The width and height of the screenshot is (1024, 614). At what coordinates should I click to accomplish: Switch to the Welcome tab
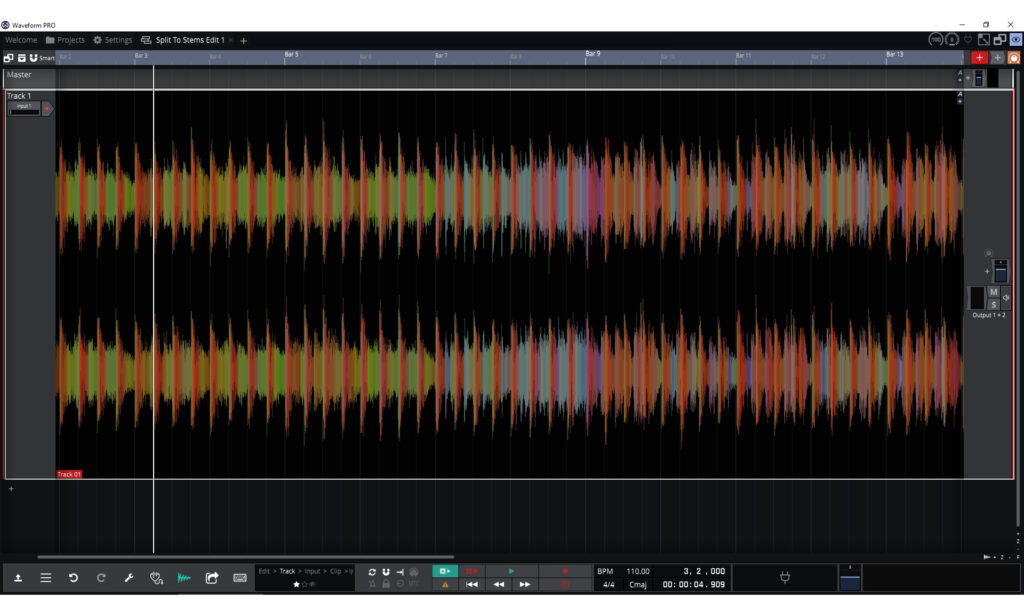coord(21,40)
